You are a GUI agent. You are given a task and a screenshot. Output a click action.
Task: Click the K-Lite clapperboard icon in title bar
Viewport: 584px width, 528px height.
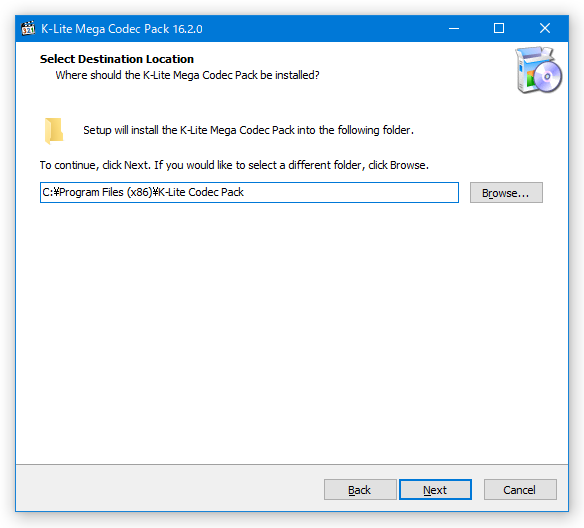pos(28,28)
